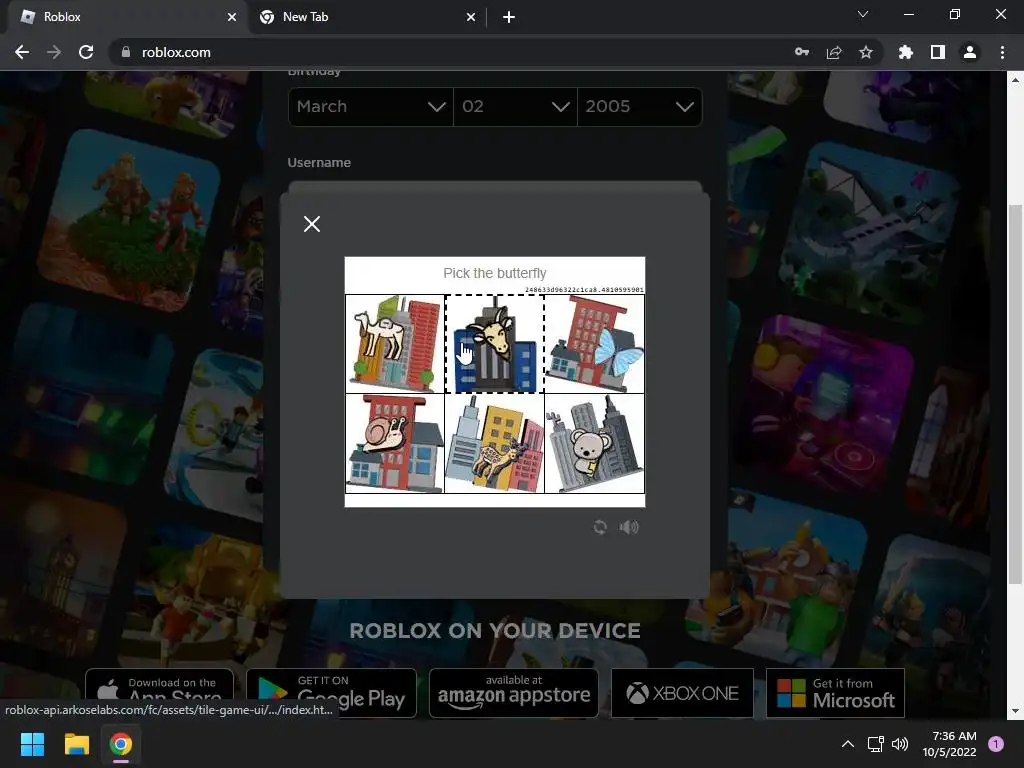The height and width of the screenshot is (768, 1024).
Task: Click scrollbar down arrow
Action: (1015, 711)
